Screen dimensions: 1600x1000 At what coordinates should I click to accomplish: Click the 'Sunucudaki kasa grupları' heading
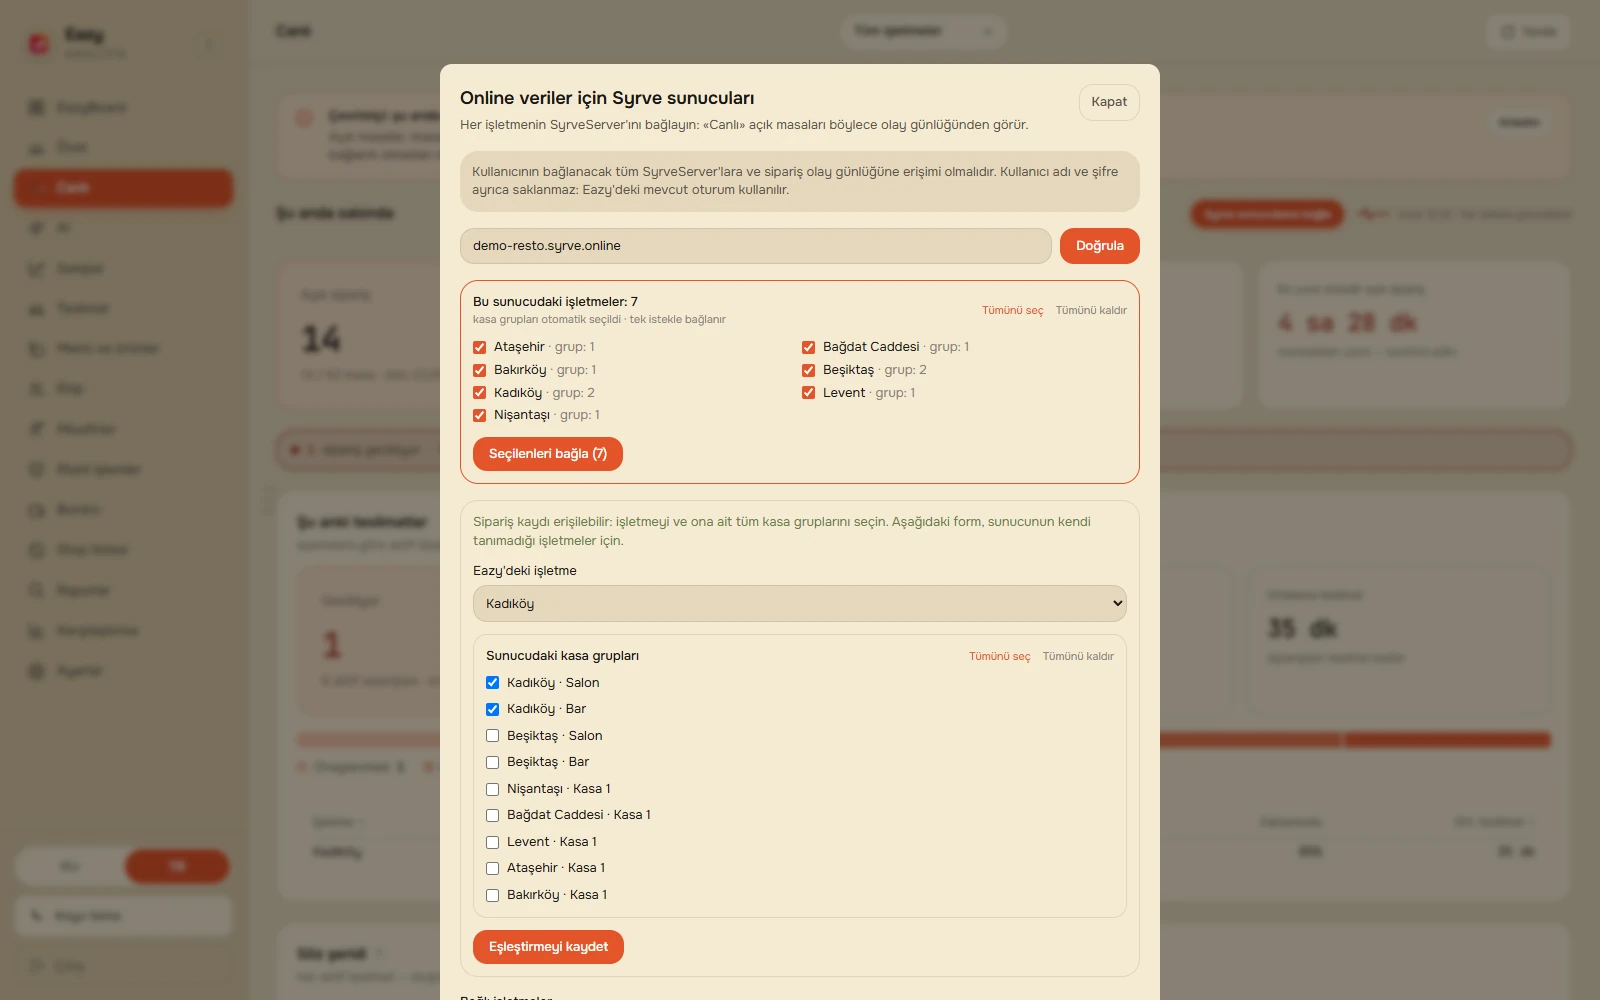click(x=562, y=656)
